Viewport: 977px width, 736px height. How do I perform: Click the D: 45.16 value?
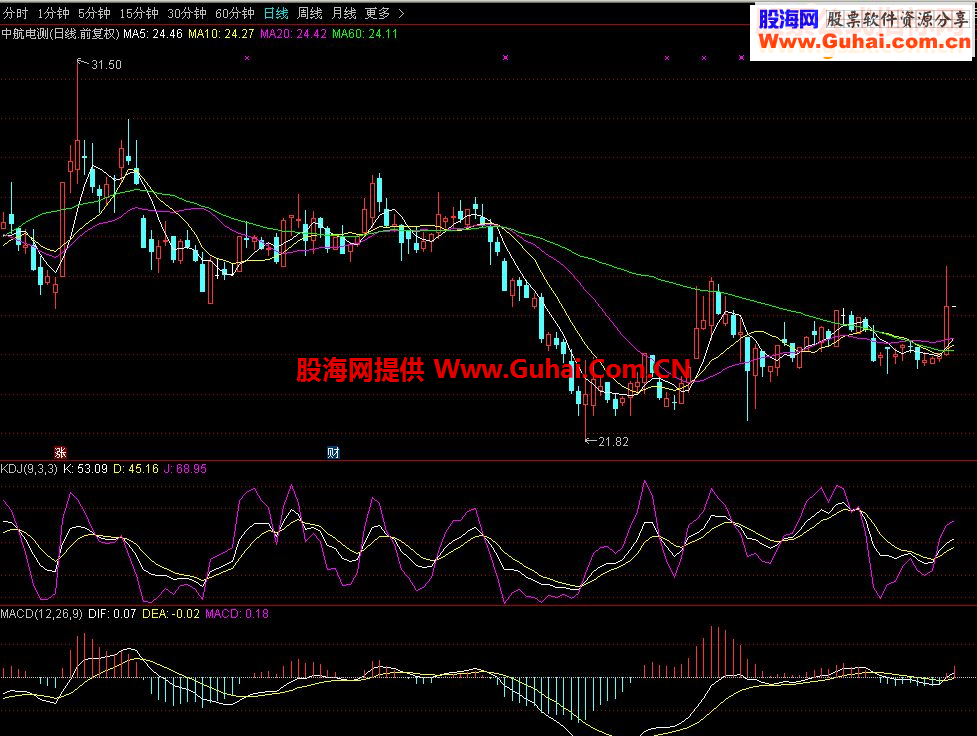pos(136,469)
